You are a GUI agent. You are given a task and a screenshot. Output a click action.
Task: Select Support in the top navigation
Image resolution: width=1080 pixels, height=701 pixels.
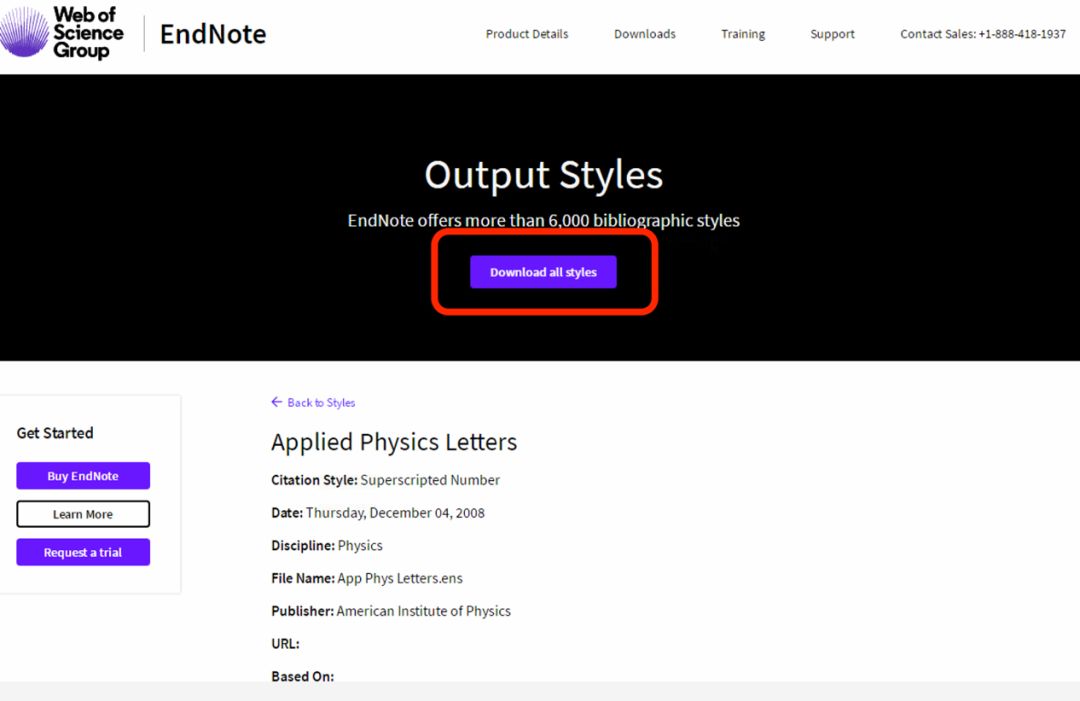[832, 34]
